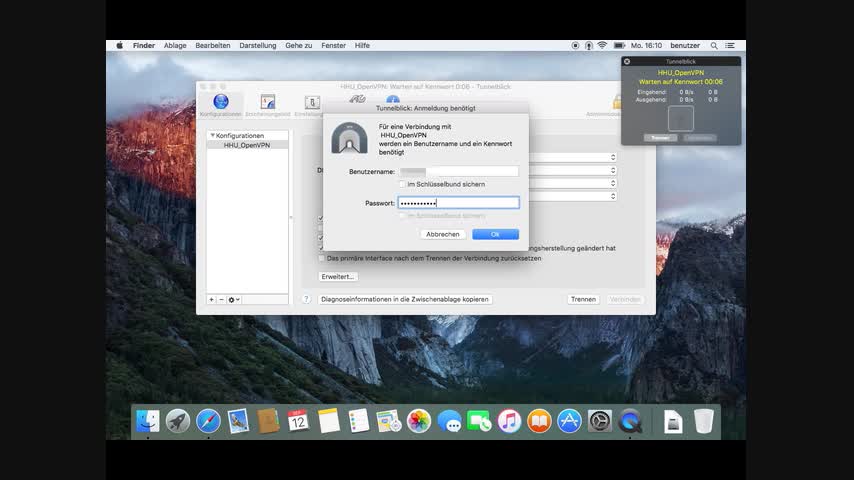Click the Abbrechen button
The width and height of the screenshot is (854, 480).
click(x=443, y=234)
